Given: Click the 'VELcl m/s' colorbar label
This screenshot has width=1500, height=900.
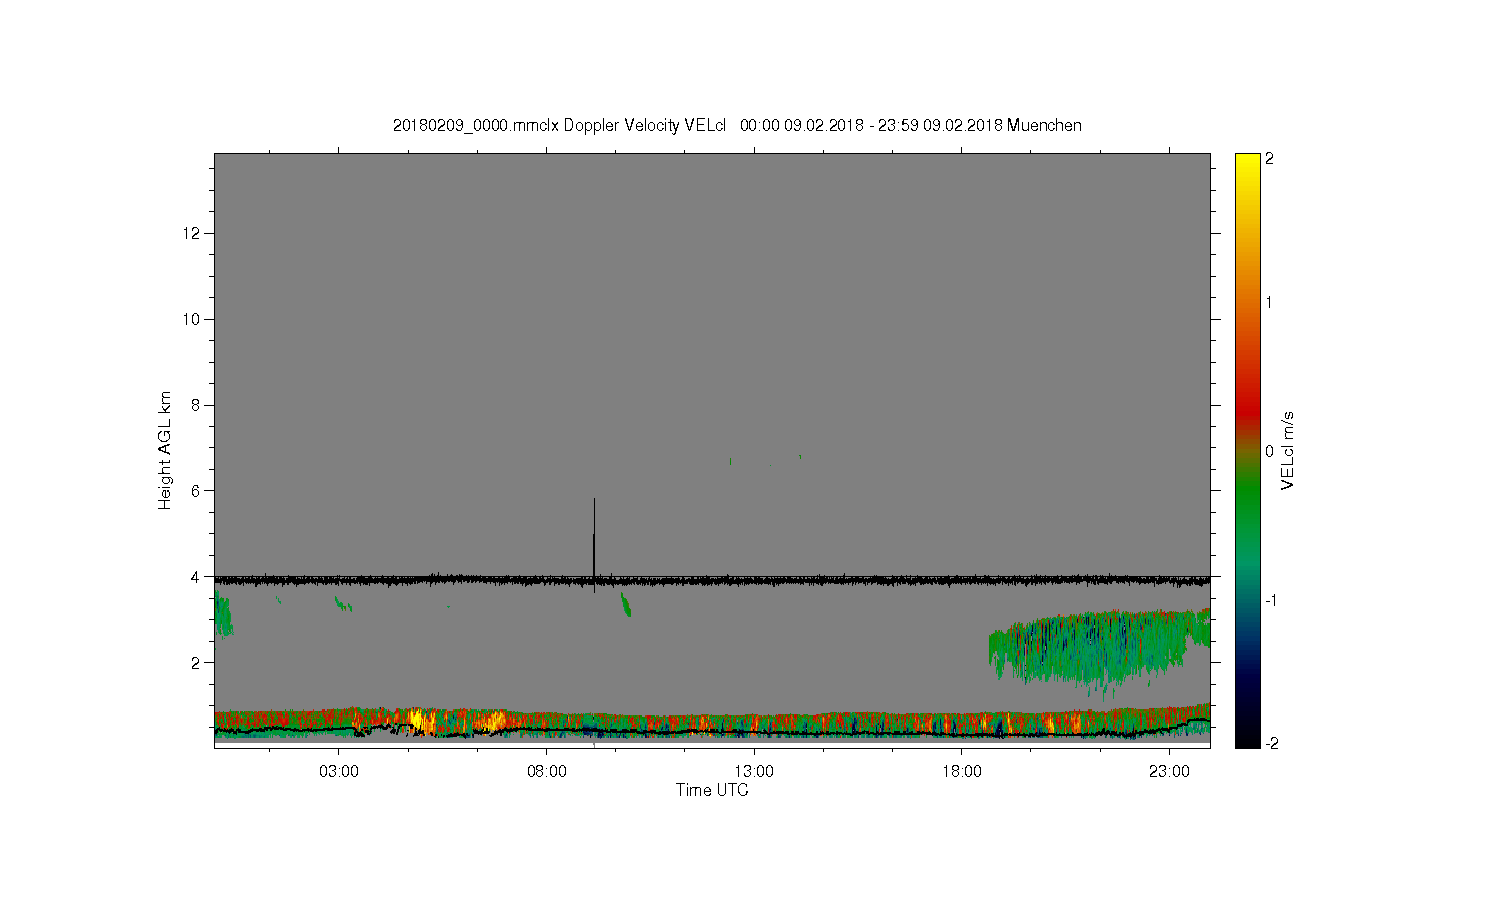Looking at the screenshot, I should pyautogui.click(x=1288, y=450).
